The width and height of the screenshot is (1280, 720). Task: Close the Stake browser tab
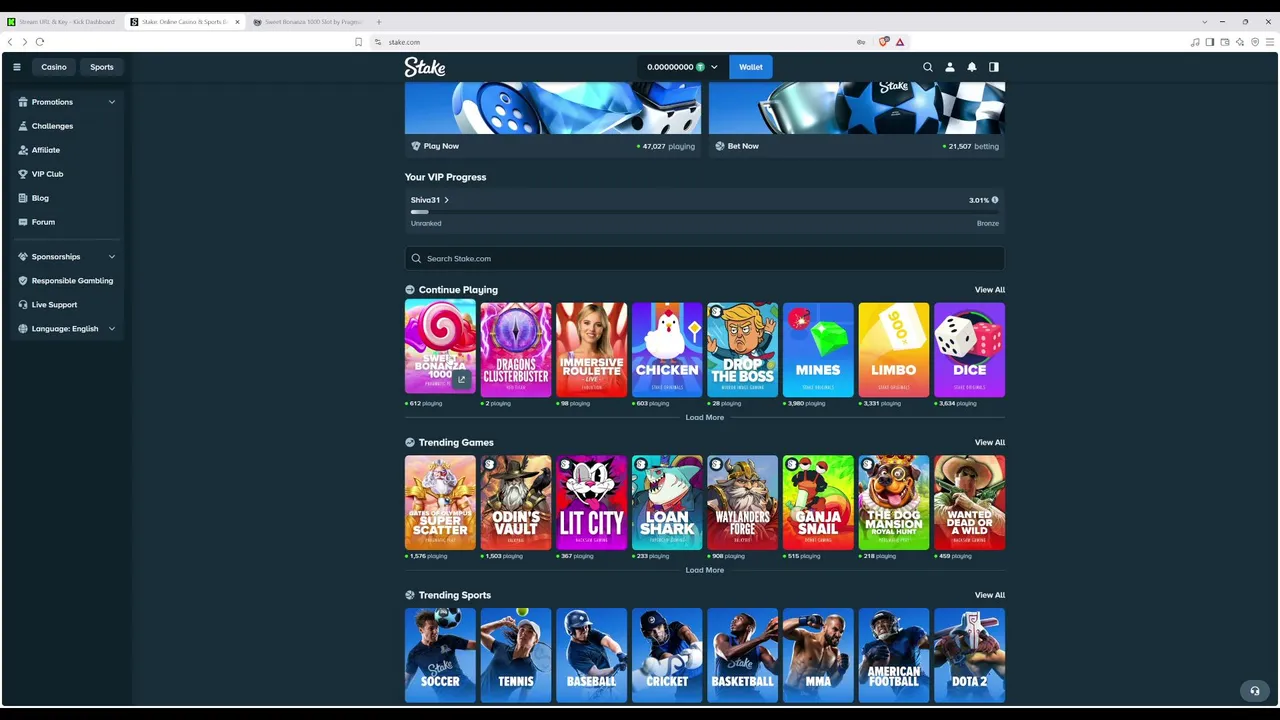[x=237, y=22]
